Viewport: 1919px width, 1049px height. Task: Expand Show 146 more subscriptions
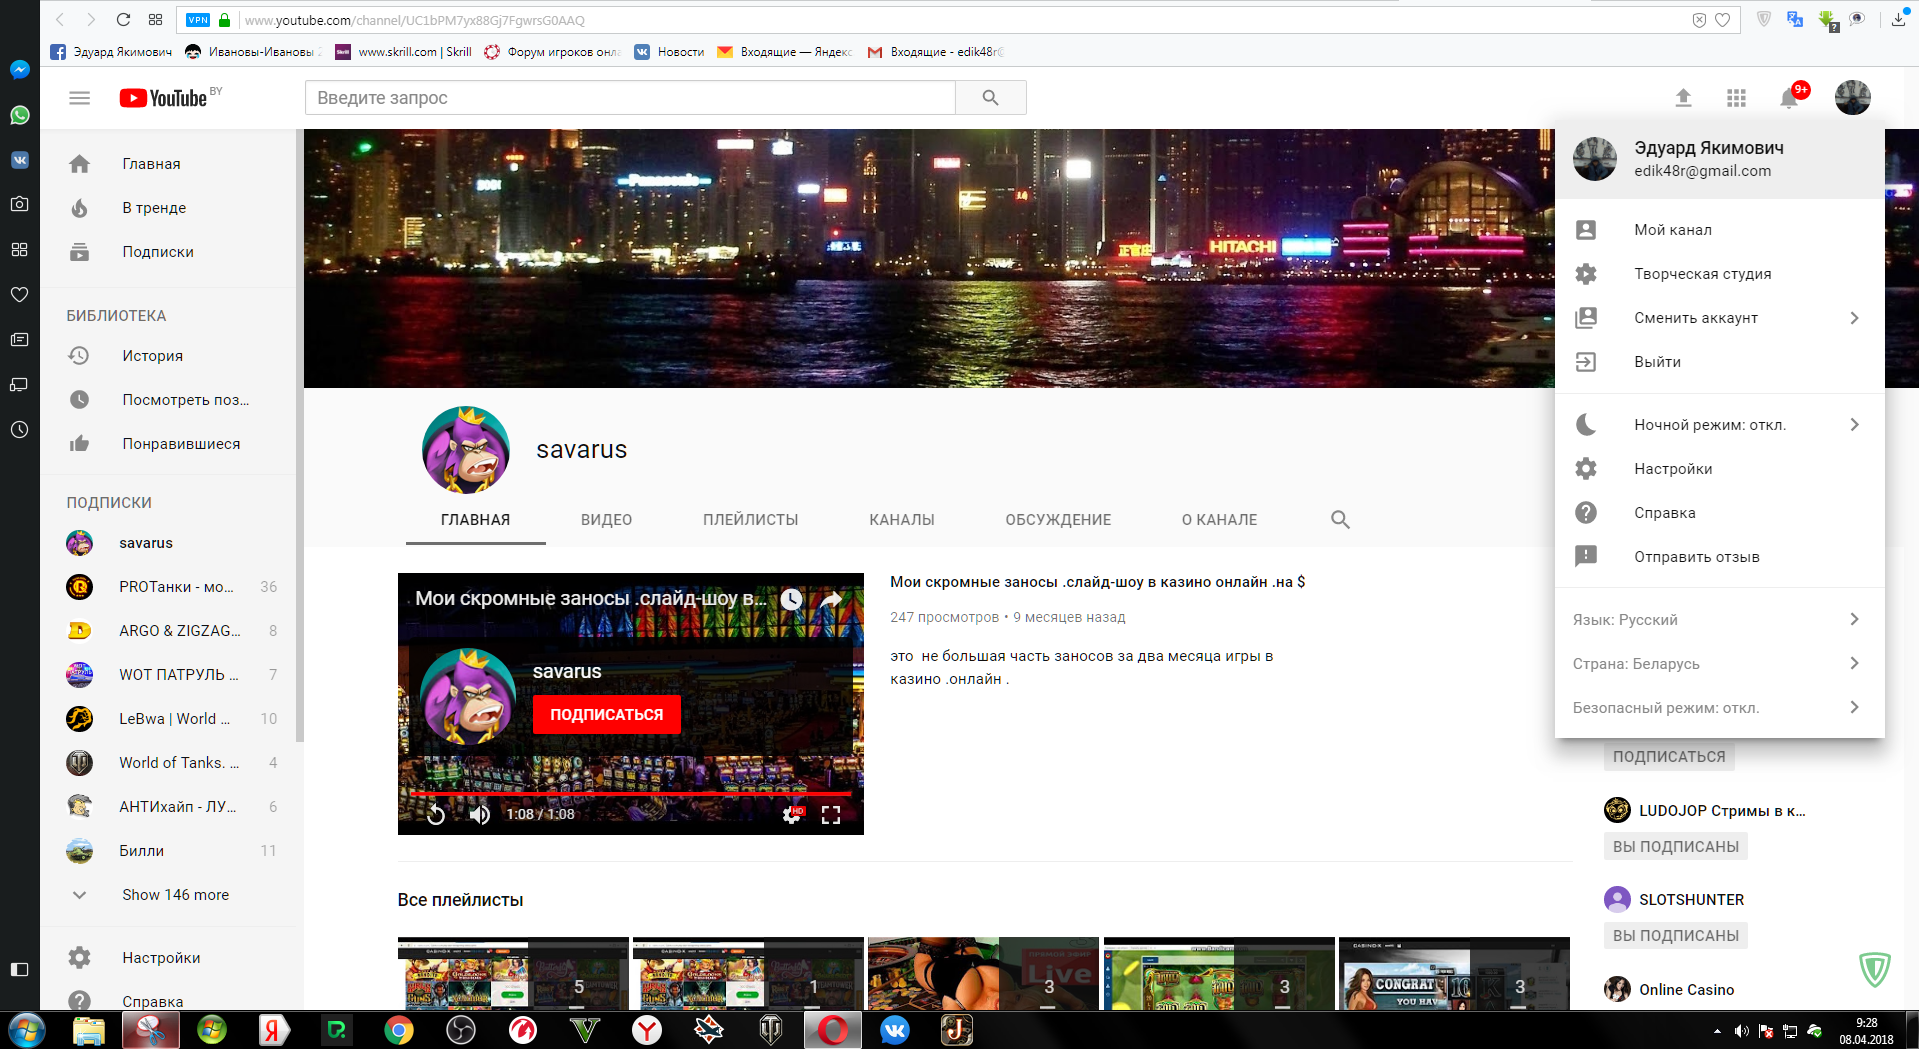point(175,895)
